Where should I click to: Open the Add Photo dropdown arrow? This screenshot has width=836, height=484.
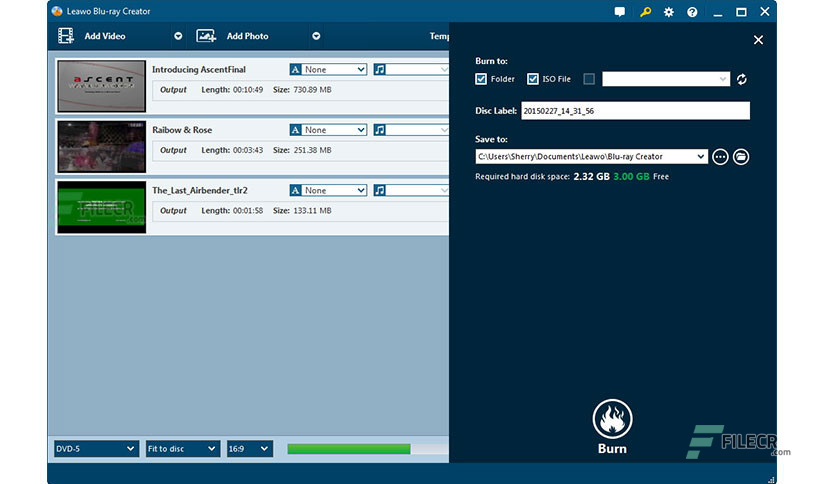tap(316, 36)
